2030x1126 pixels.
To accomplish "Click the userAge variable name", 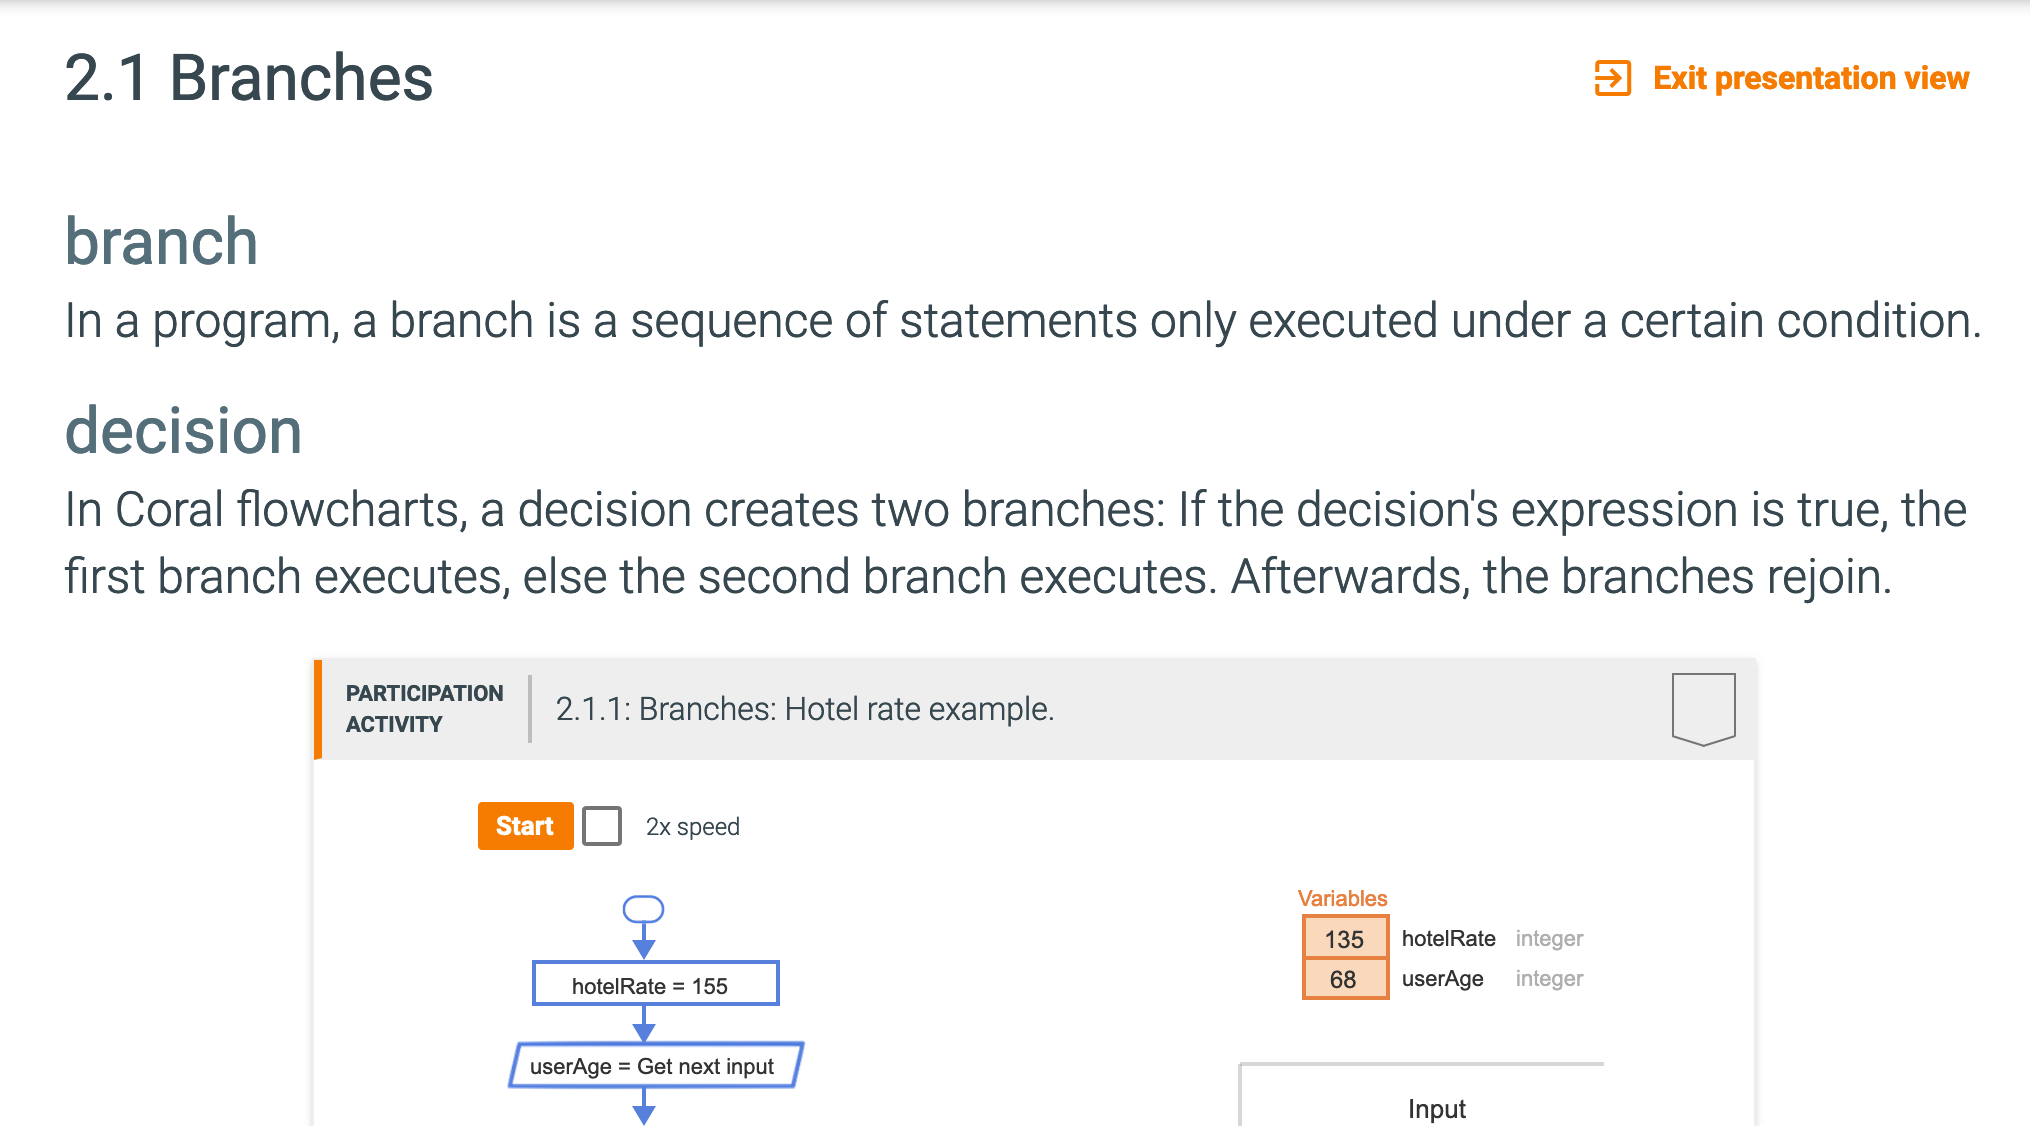I will (x=1442, y=978).
